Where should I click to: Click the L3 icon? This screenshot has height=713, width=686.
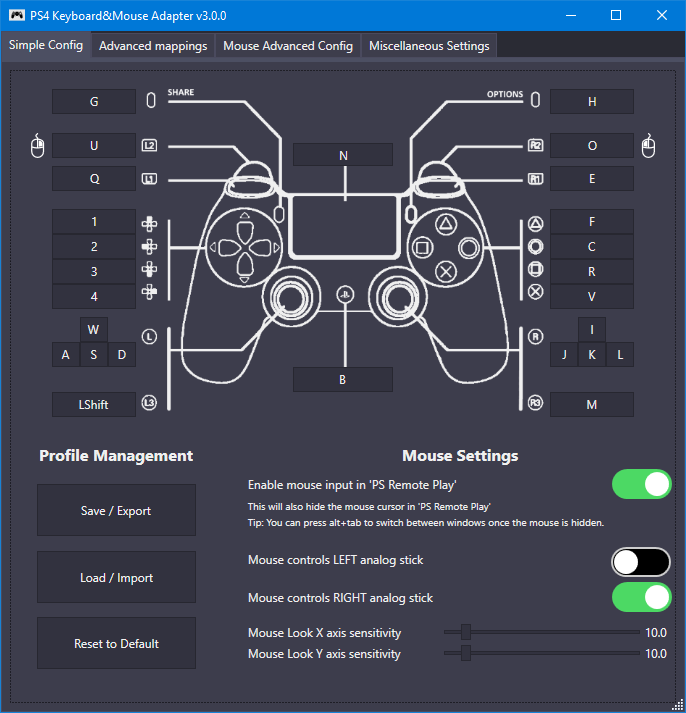149,403
